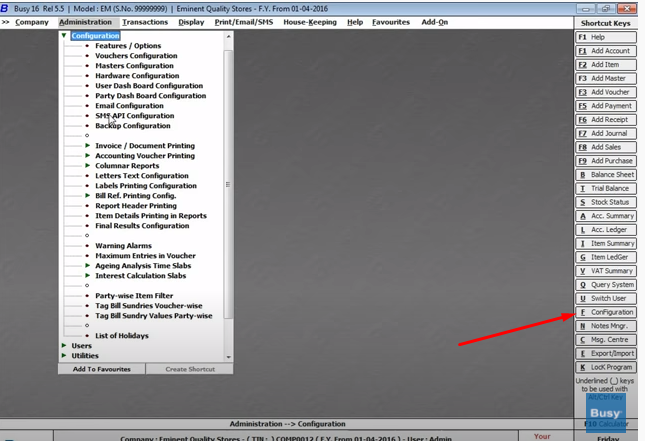The height and width of the screenshot is (441, 645).
Task: Click Add Master shortcut key
Action: [x=606, y=78]
